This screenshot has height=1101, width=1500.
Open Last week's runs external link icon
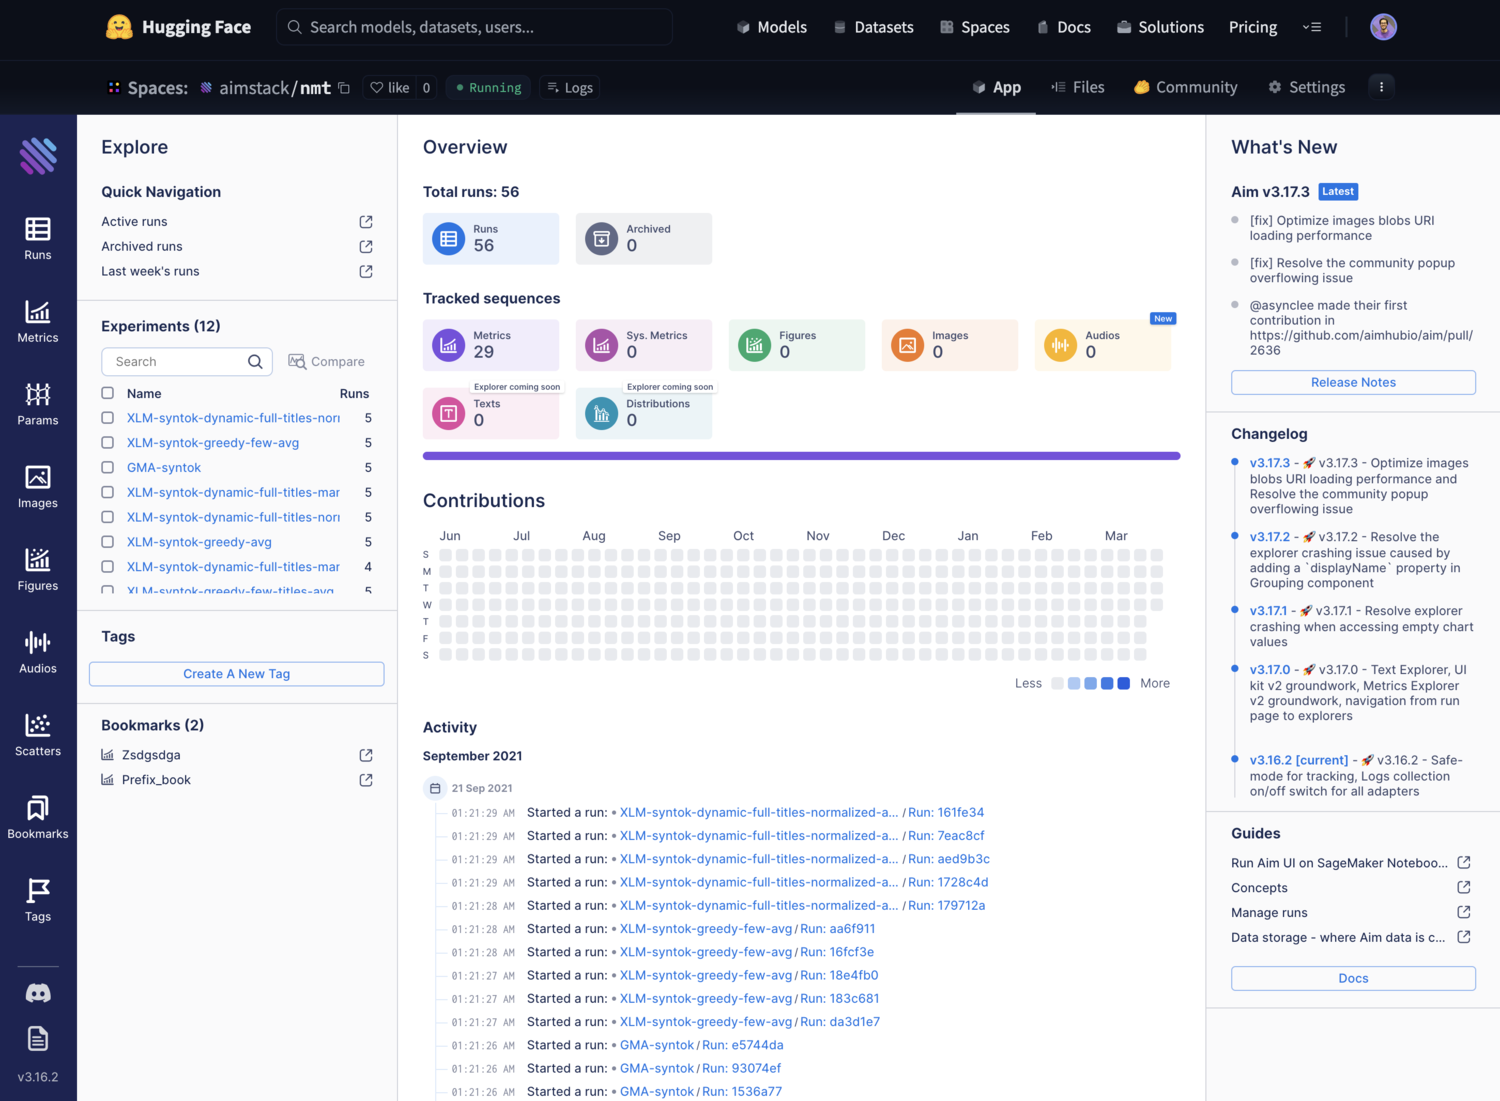click(366, 272)
